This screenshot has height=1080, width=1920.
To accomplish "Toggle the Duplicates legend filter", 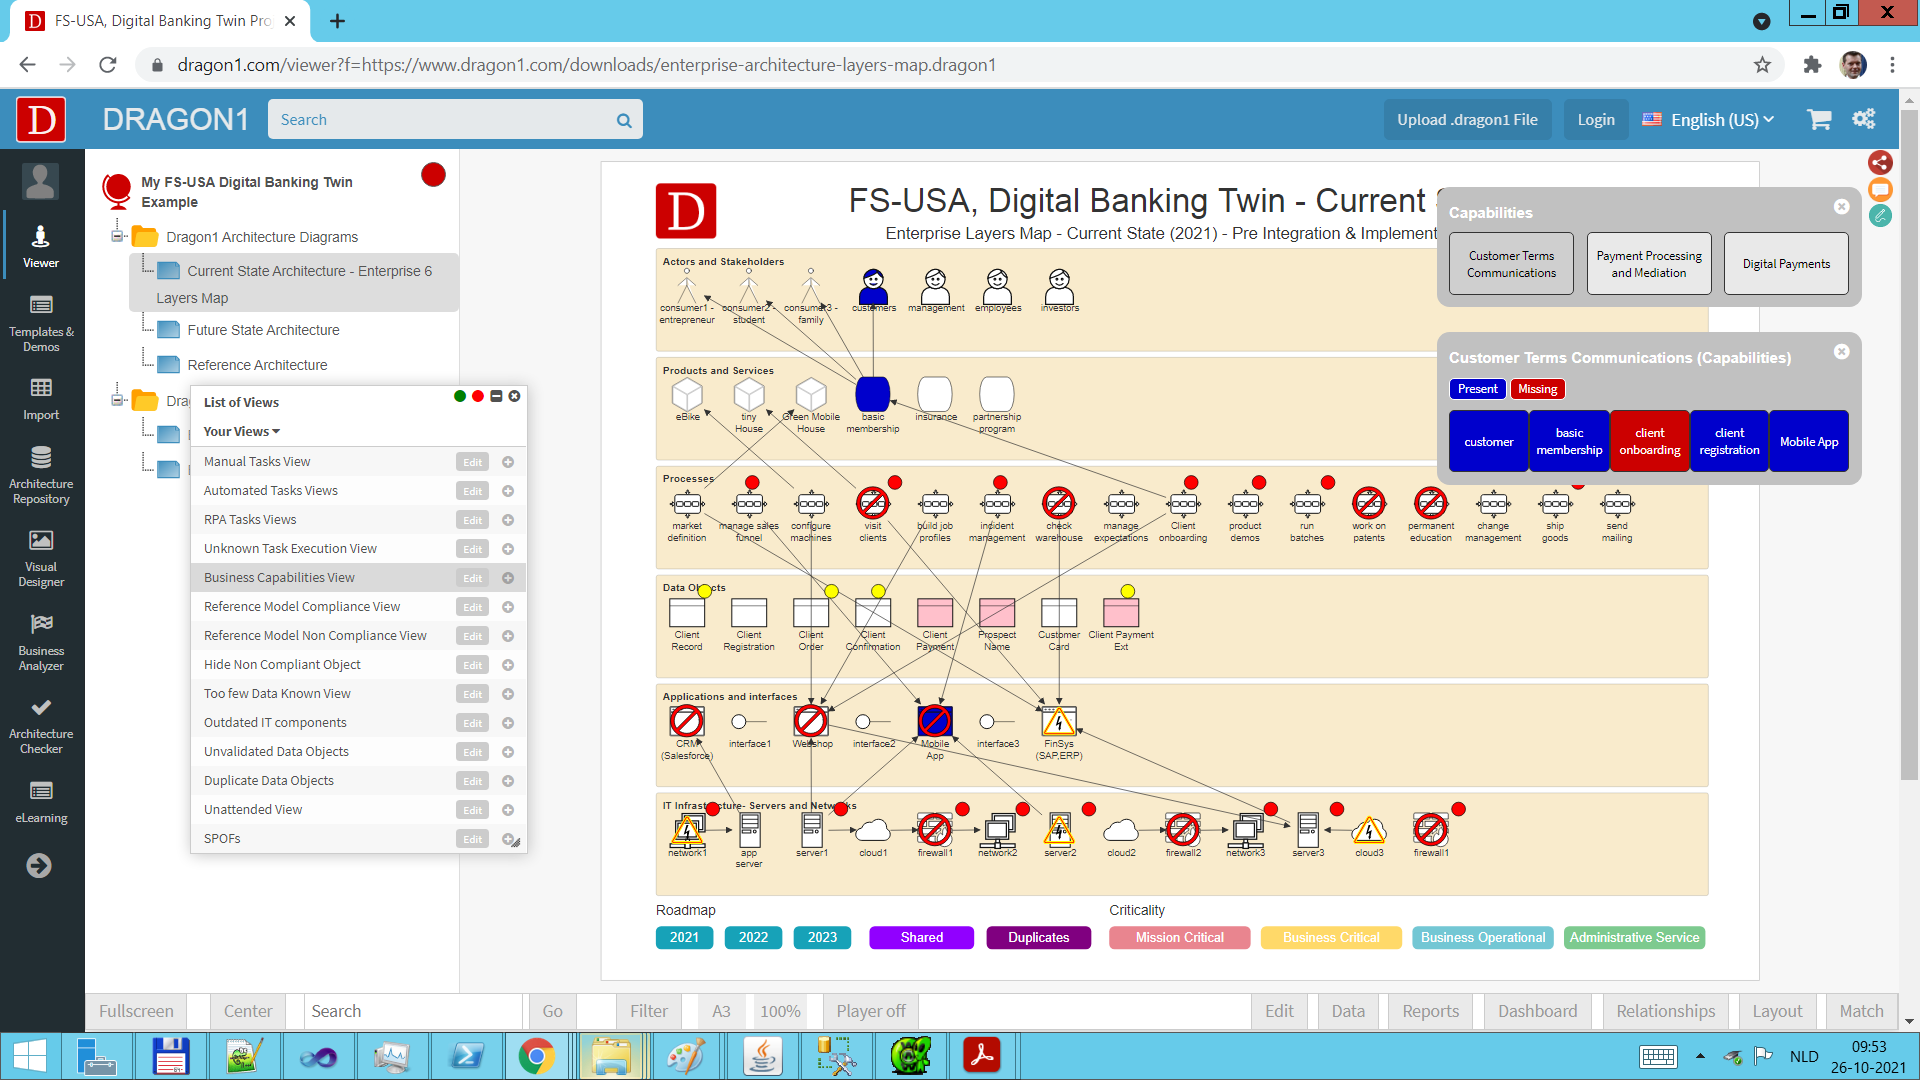I will coord(1038,937).
